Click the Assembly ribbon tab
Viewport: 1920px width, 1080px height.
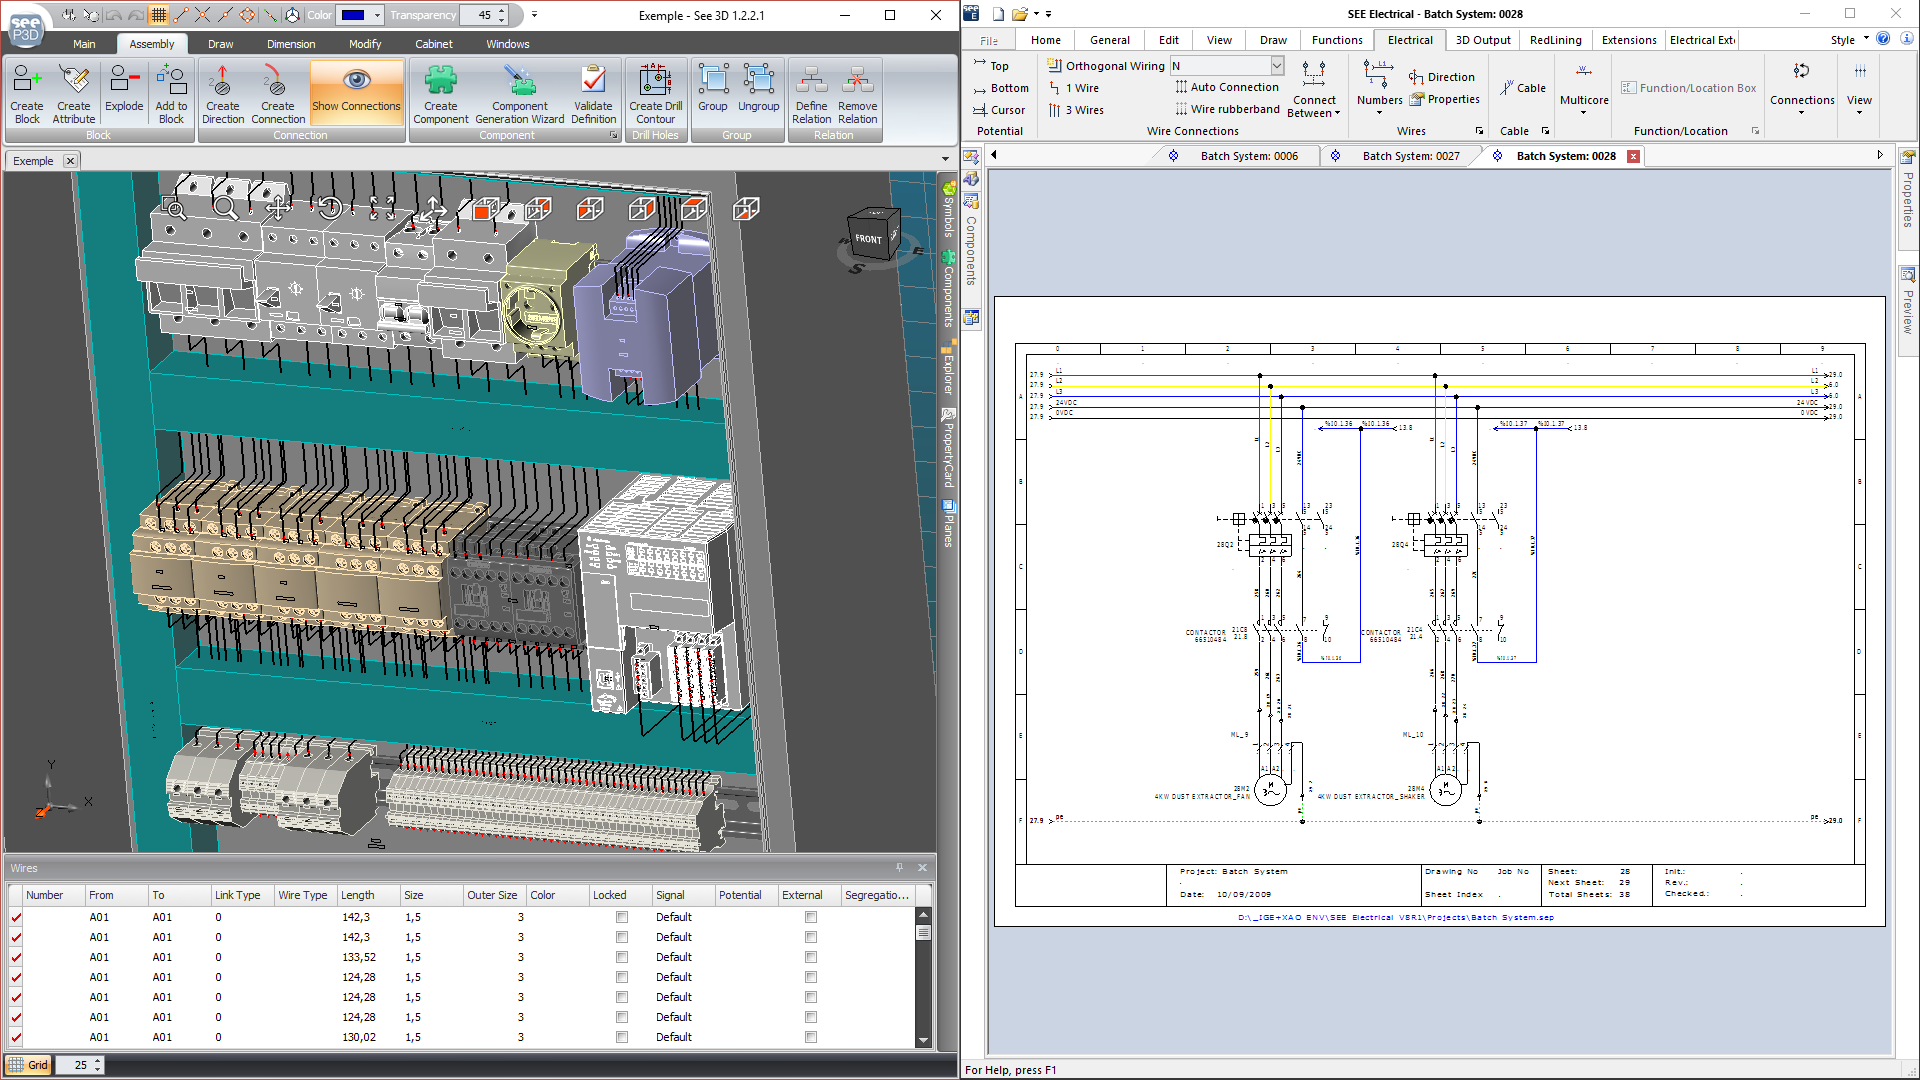point(149,44)
